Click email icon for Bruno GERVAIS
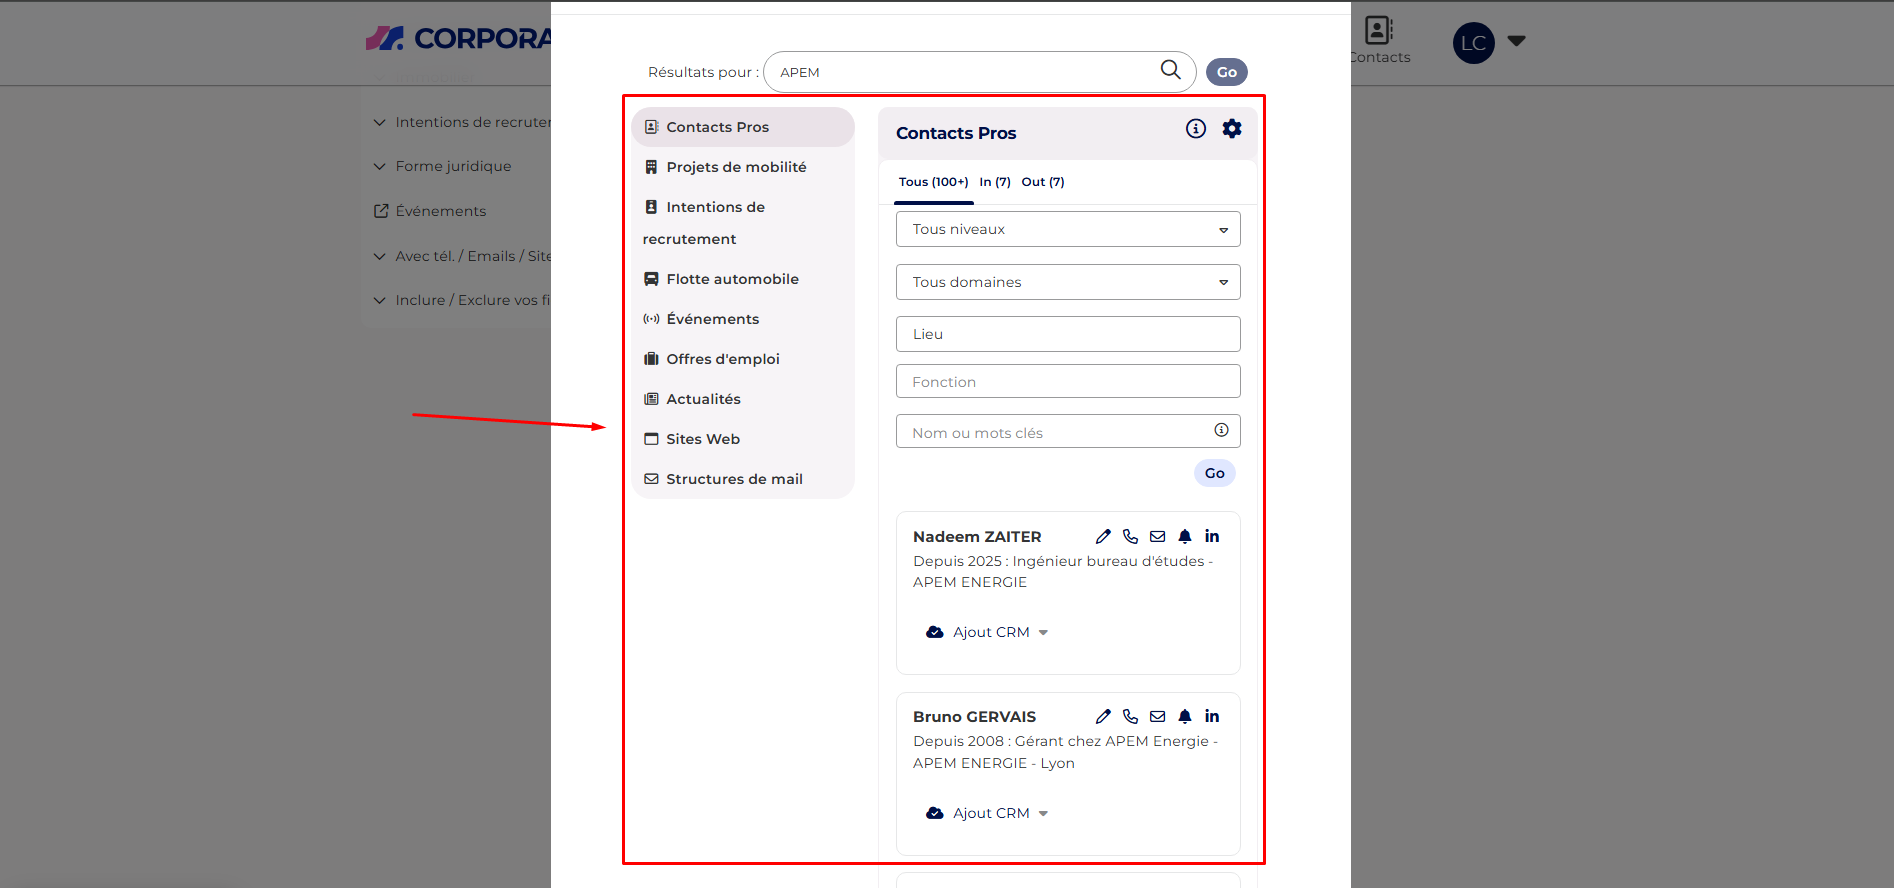 pyautogui.click(x=1157, y=717)
